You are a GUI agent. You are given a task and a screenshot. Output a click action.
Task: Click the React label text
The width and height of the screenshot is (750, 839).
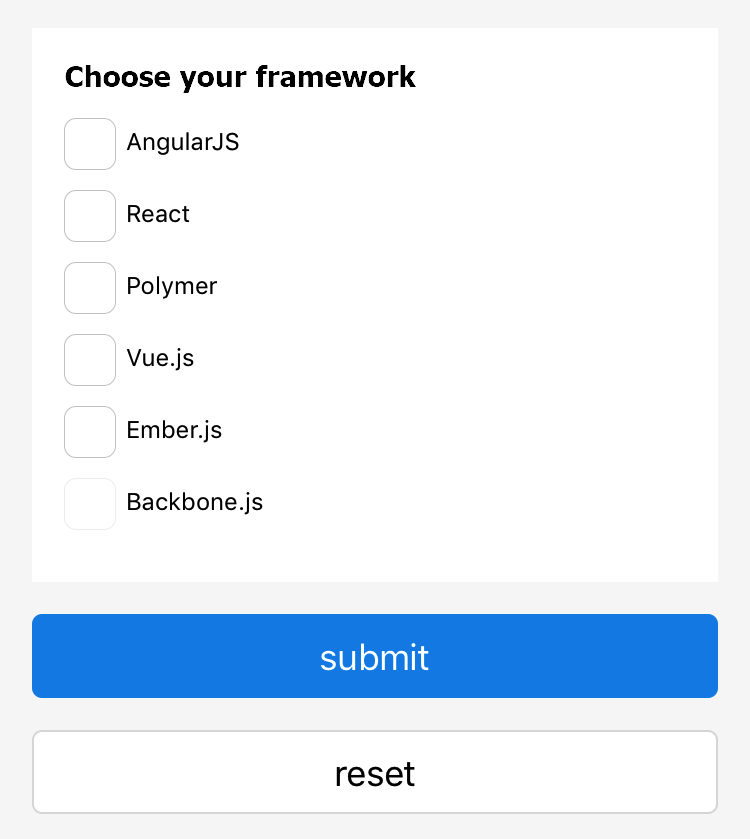coord(158,214)
